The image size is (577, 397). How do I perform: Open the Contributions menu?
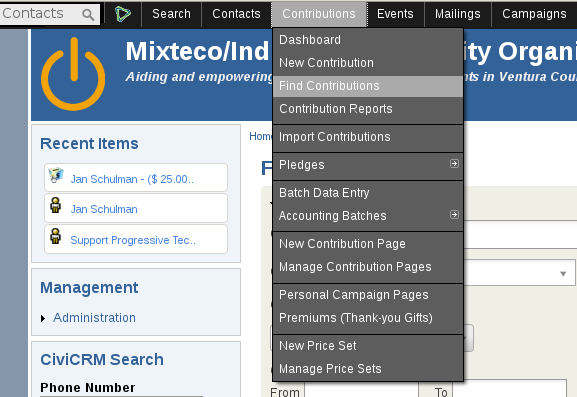319,14
